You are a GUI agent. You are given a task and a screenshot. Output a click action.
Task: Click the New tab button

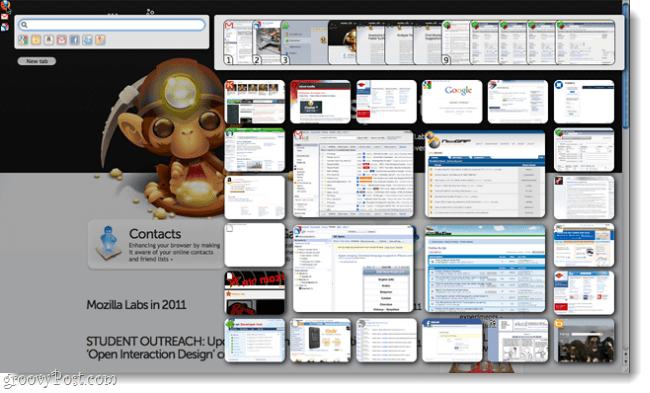coord(37,61)
